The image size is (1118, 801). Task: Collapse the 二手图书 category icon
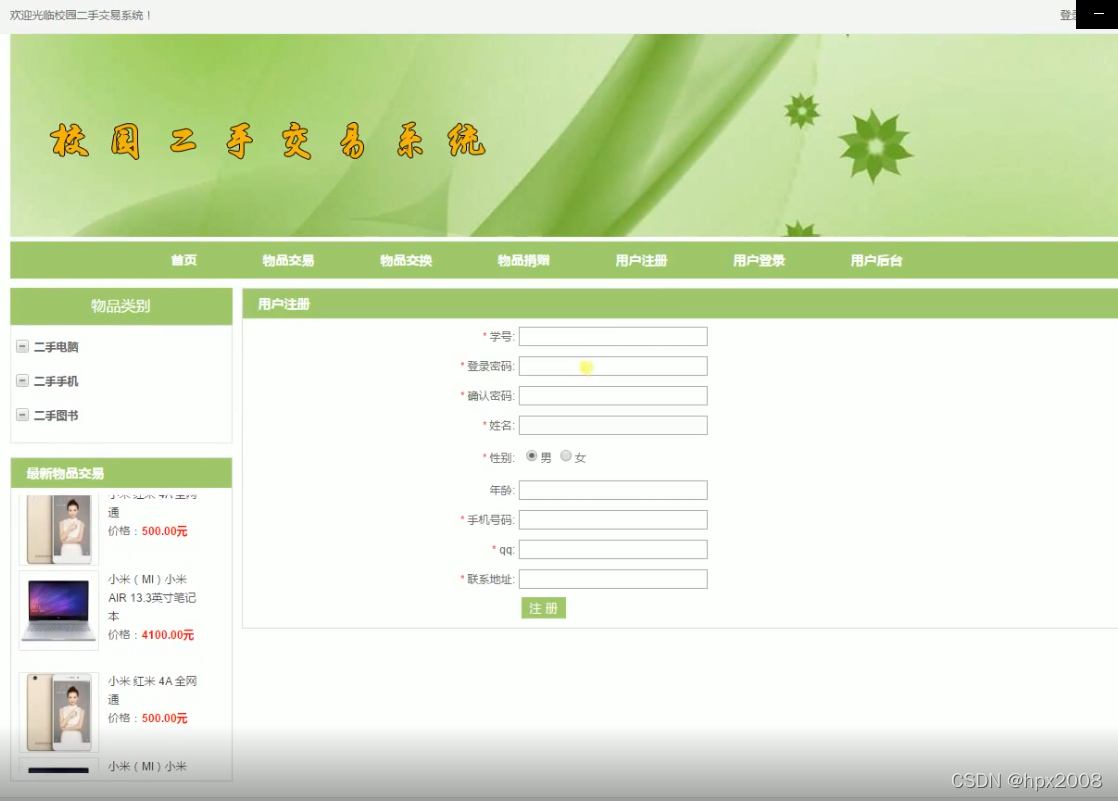(x=22, y=415)
